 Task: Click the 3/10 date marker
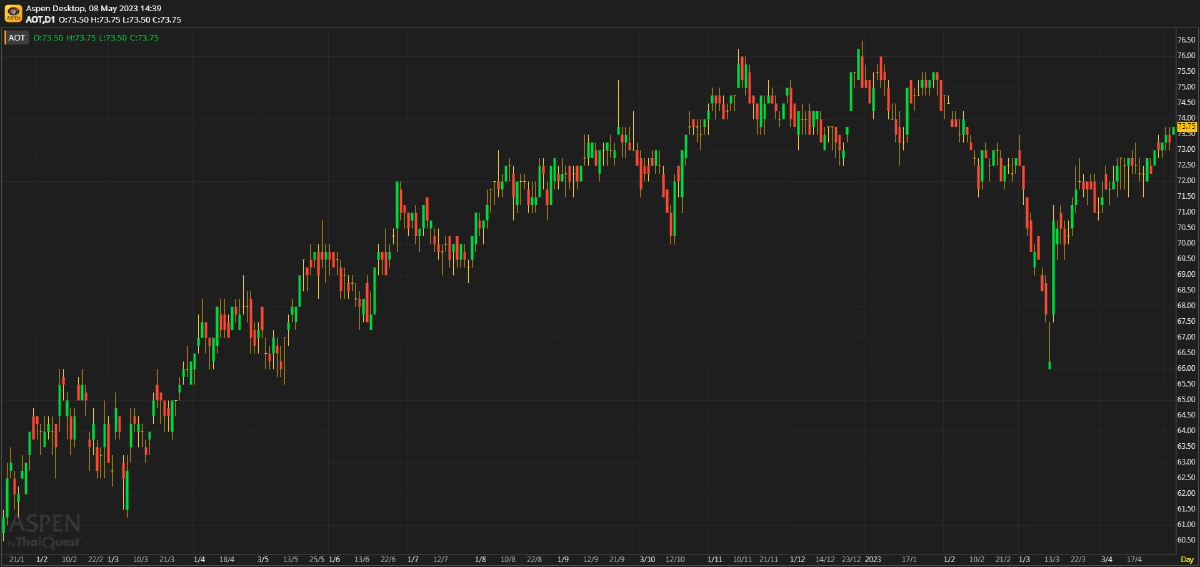click(647, 559)
